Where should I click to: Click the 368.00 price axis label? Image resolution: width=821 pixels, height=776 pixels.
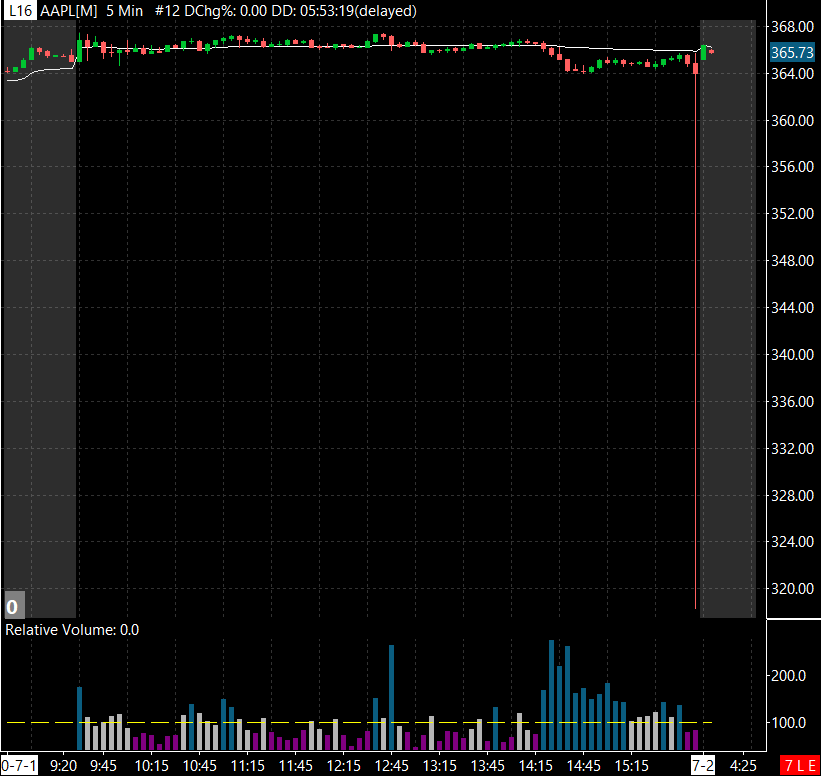tap(792, 27)
